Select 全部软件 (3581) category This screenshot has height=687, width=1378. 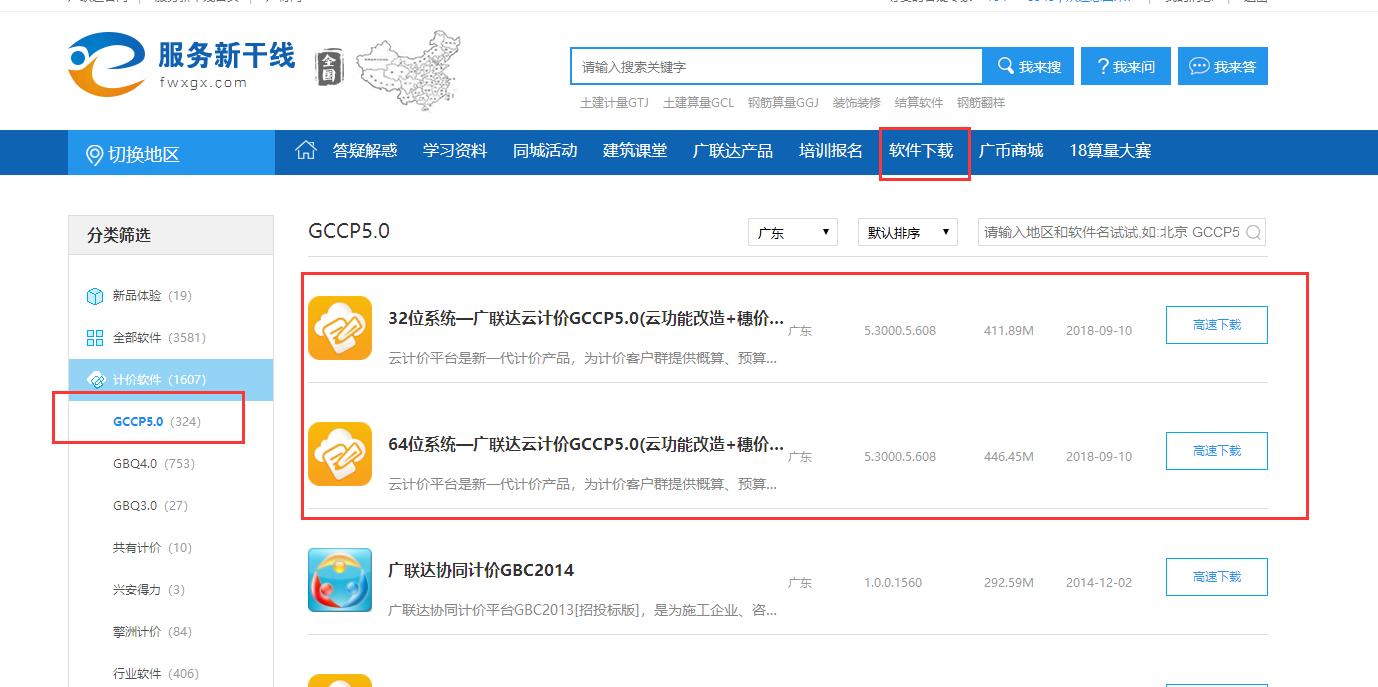pyautogui.click(x=171, y=338)
